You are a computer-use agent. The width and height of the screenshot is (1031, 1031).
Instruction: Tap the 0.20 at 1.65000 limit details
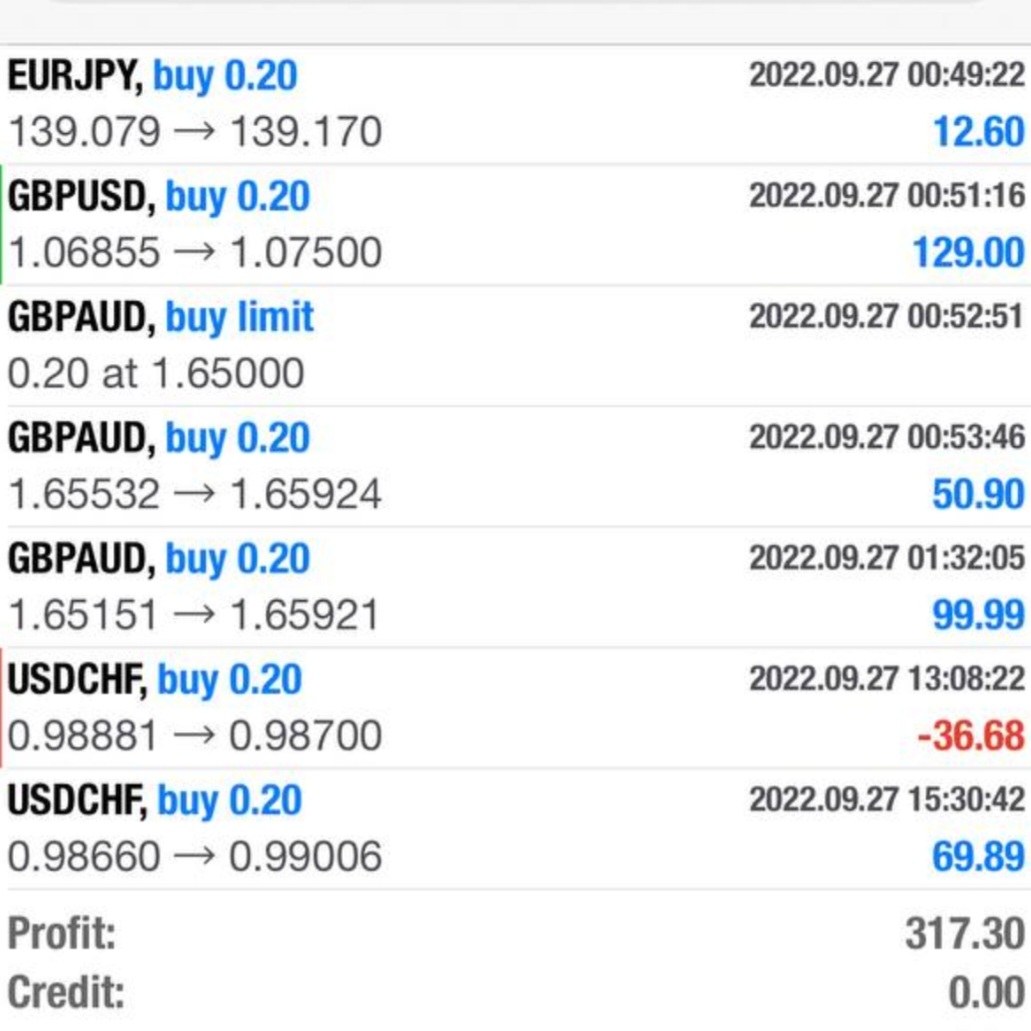[x=156, y=373]
